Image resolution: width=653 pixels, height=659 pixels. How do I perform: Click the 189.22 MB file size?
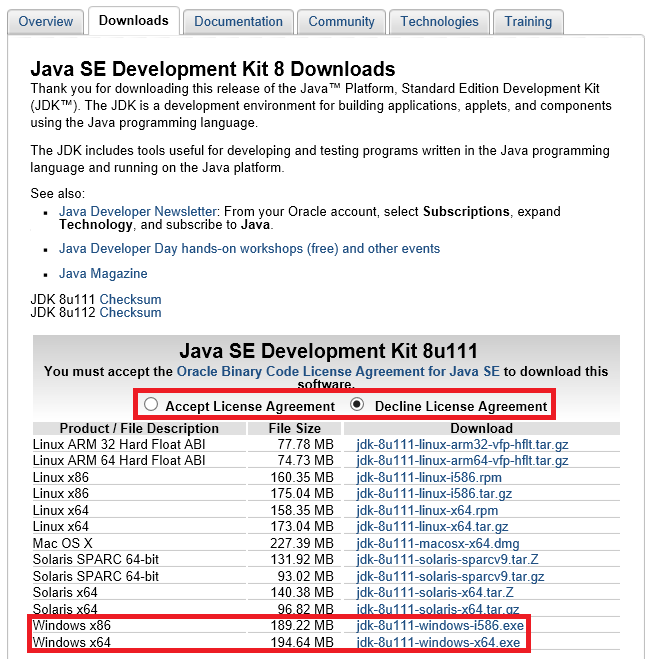click(x=302, y=626)
